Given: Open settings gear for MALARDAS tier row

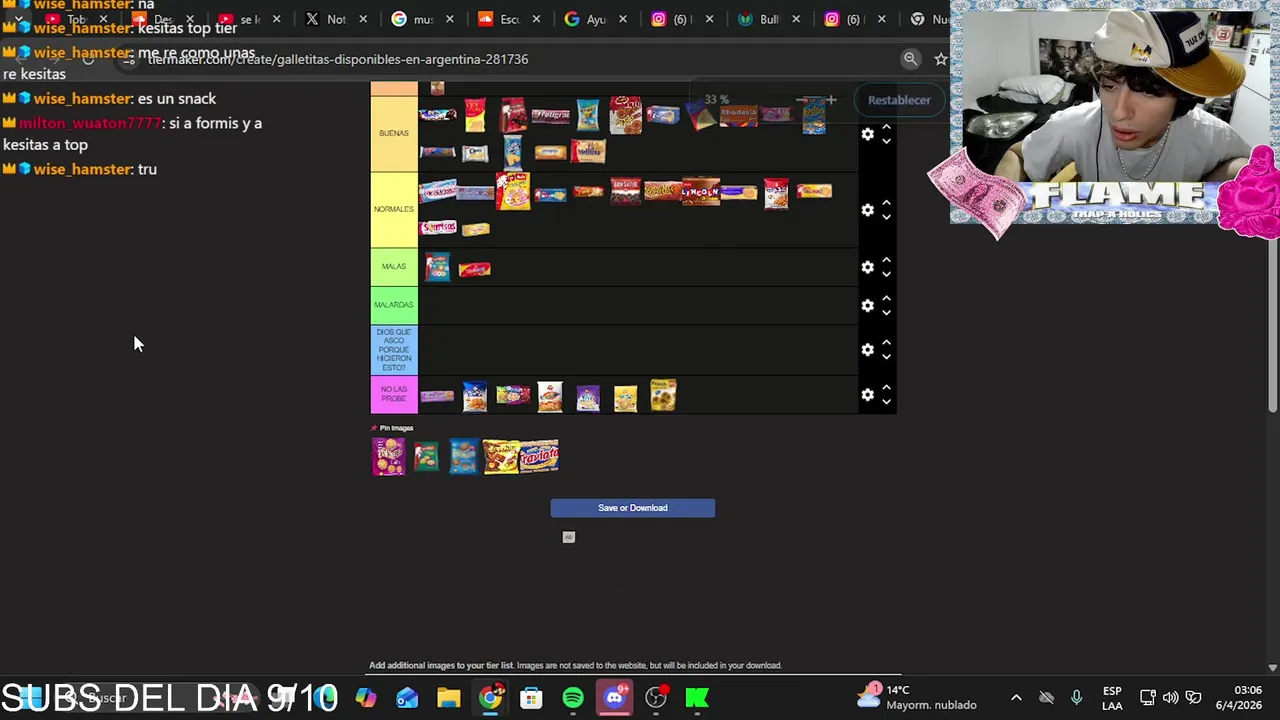Looking at the screenshot, I should click(x=867, y=305).
